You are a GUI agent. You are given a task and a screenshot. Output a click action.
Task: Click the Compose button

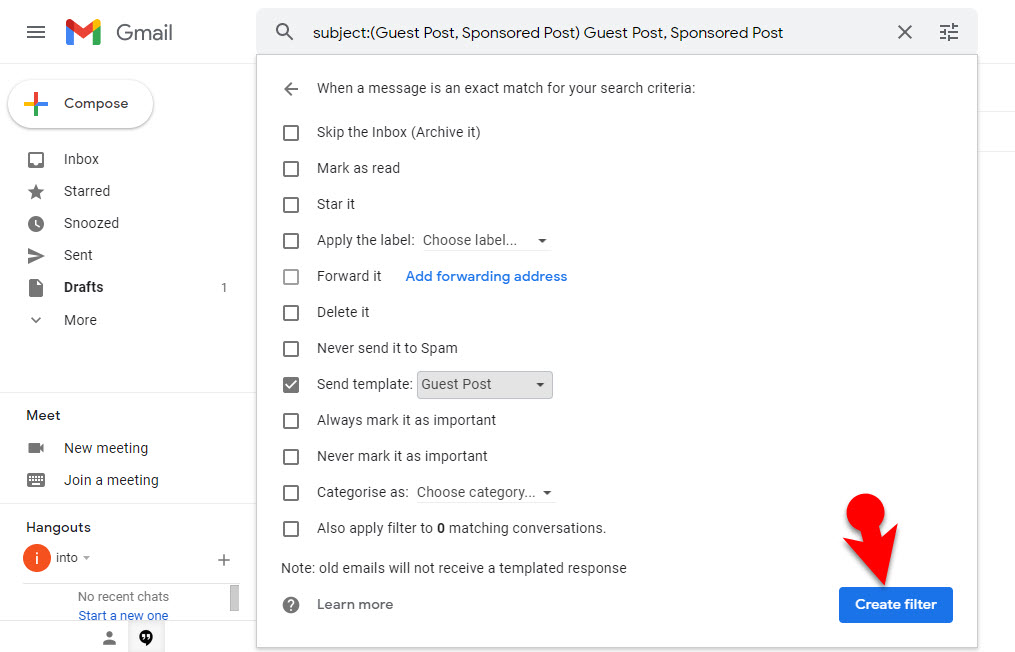click(x=81, y=104)
